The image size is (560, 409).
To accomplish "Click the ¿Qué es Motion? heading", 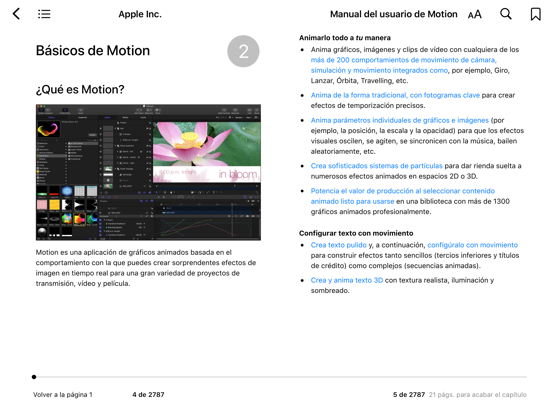I will point(80,89).
